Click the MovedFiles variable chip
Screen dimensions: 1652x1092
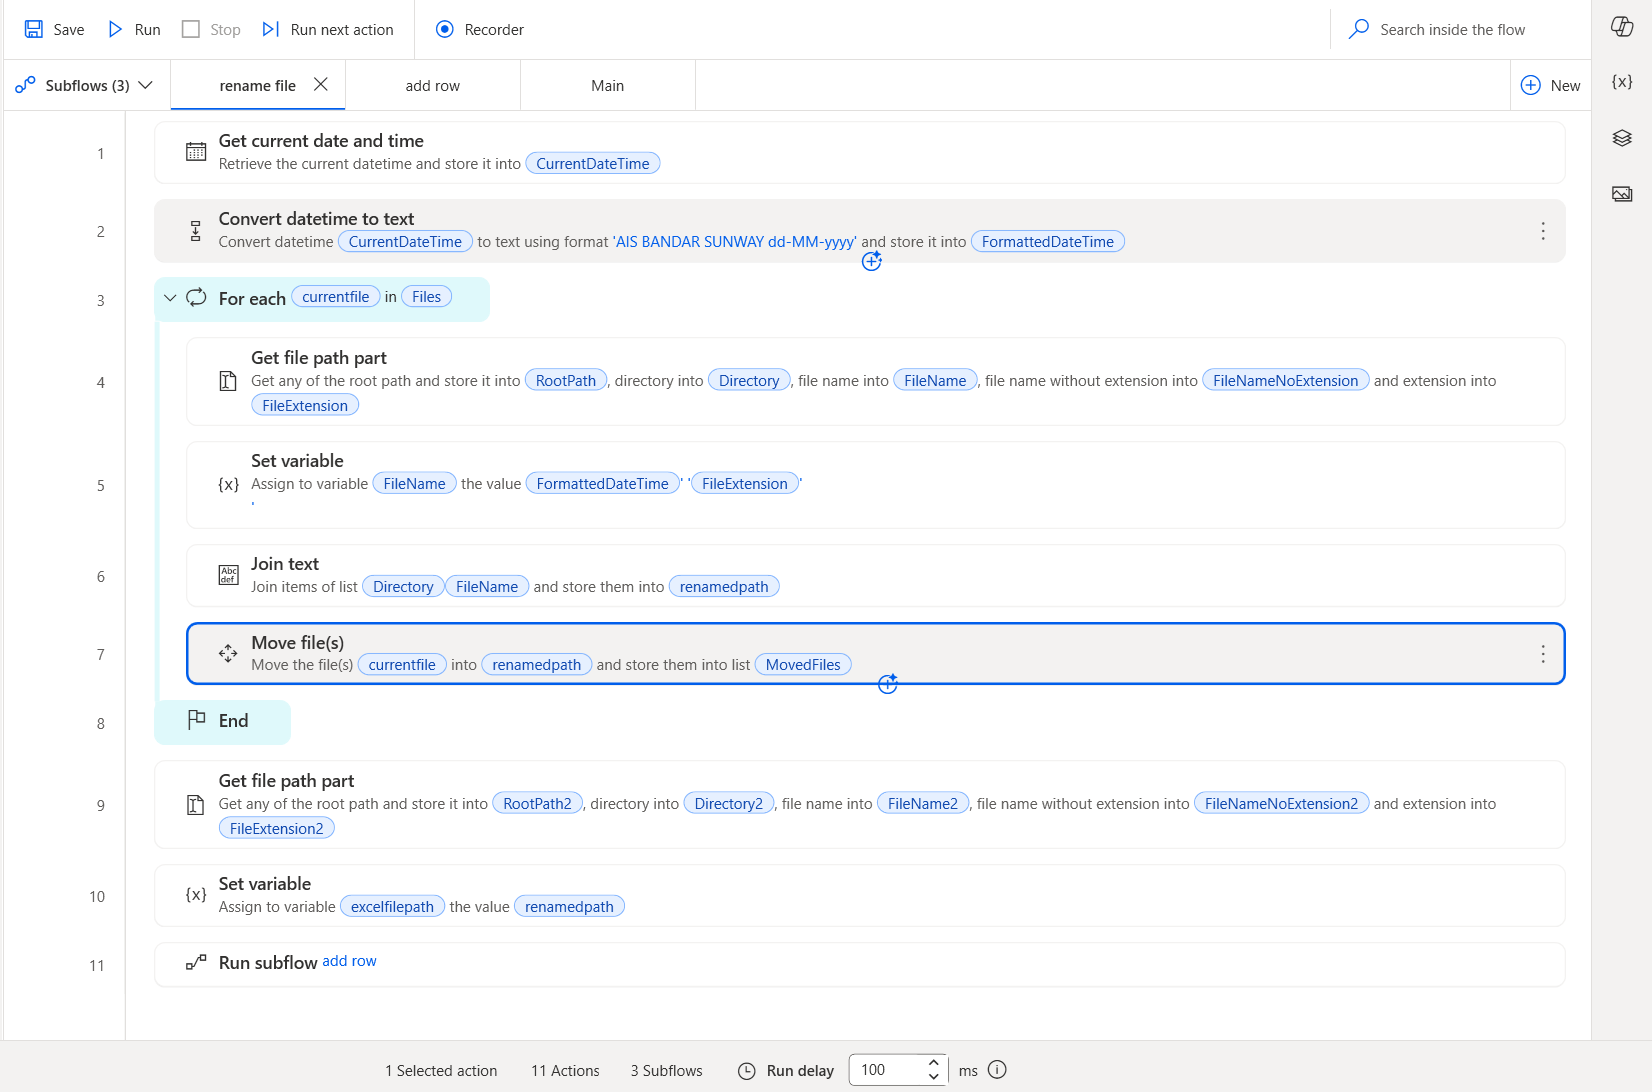tap(803, 665)
